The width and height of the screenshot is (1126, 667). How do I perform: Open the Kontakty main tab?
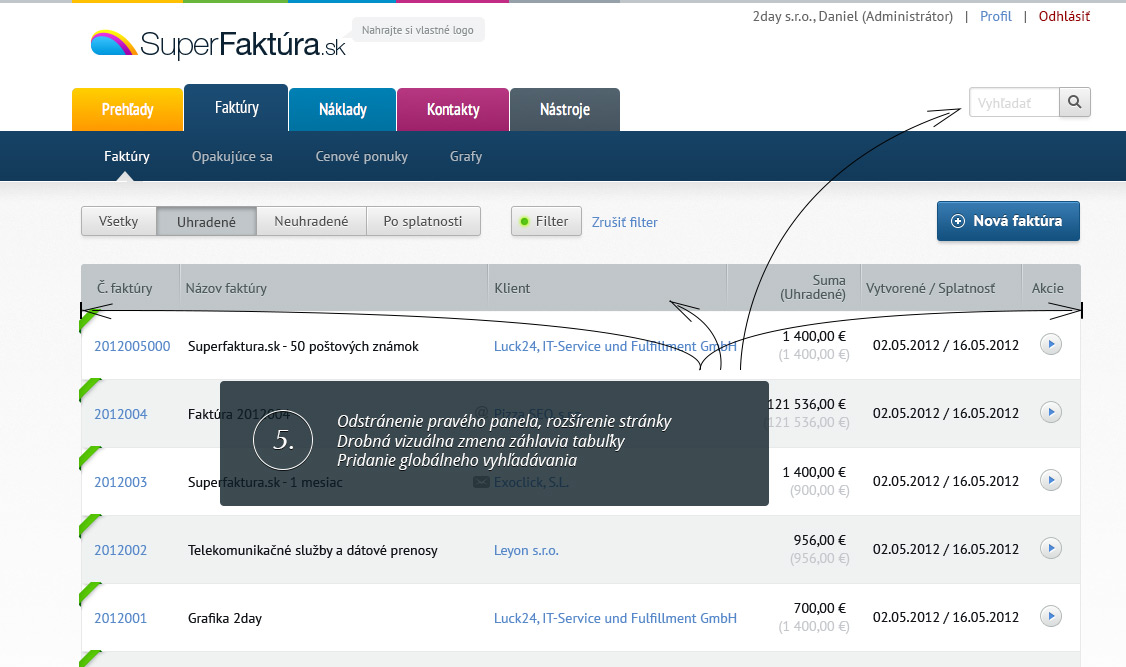tap(452, 109)
